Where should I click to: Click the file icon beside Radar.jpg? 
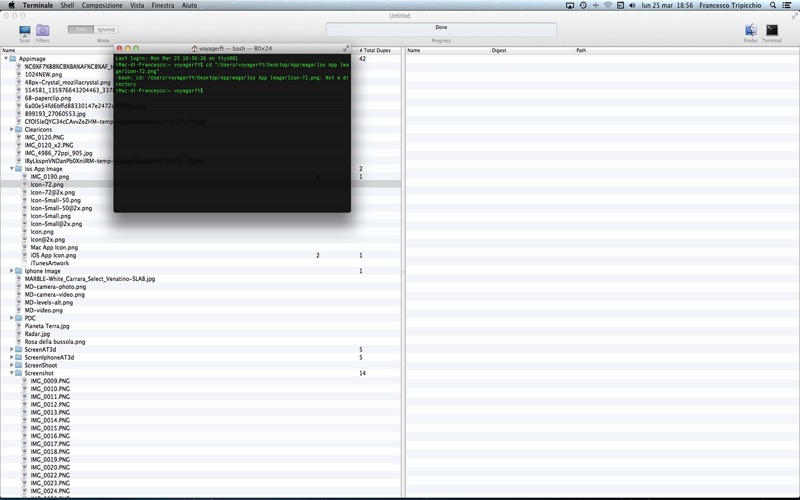[x=19, y=334]
